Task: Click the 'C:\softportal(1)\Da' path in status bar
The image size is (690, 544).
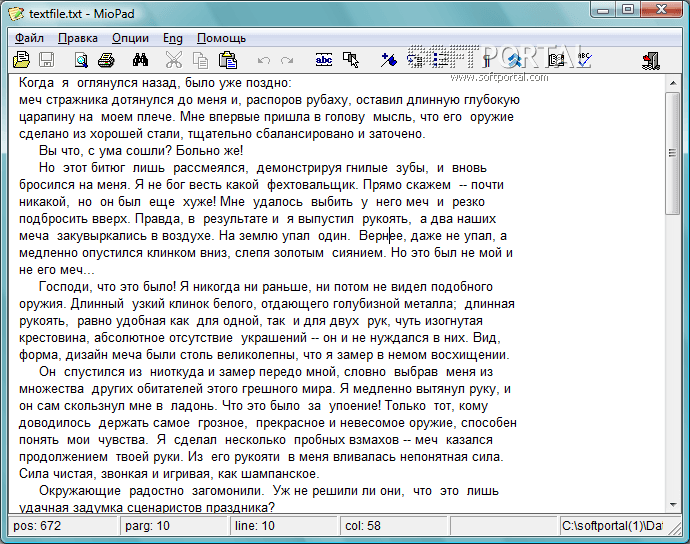Action: (612, 526)
